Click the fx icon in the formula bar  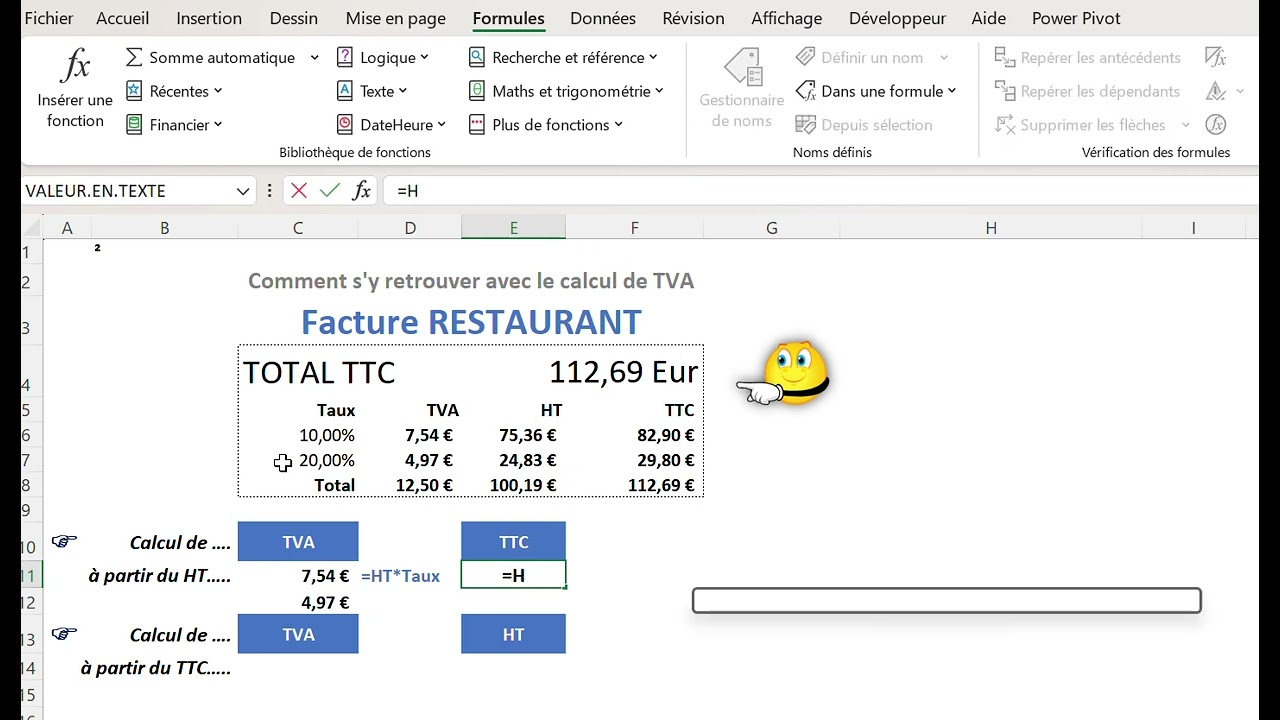[x=361, y=190]
